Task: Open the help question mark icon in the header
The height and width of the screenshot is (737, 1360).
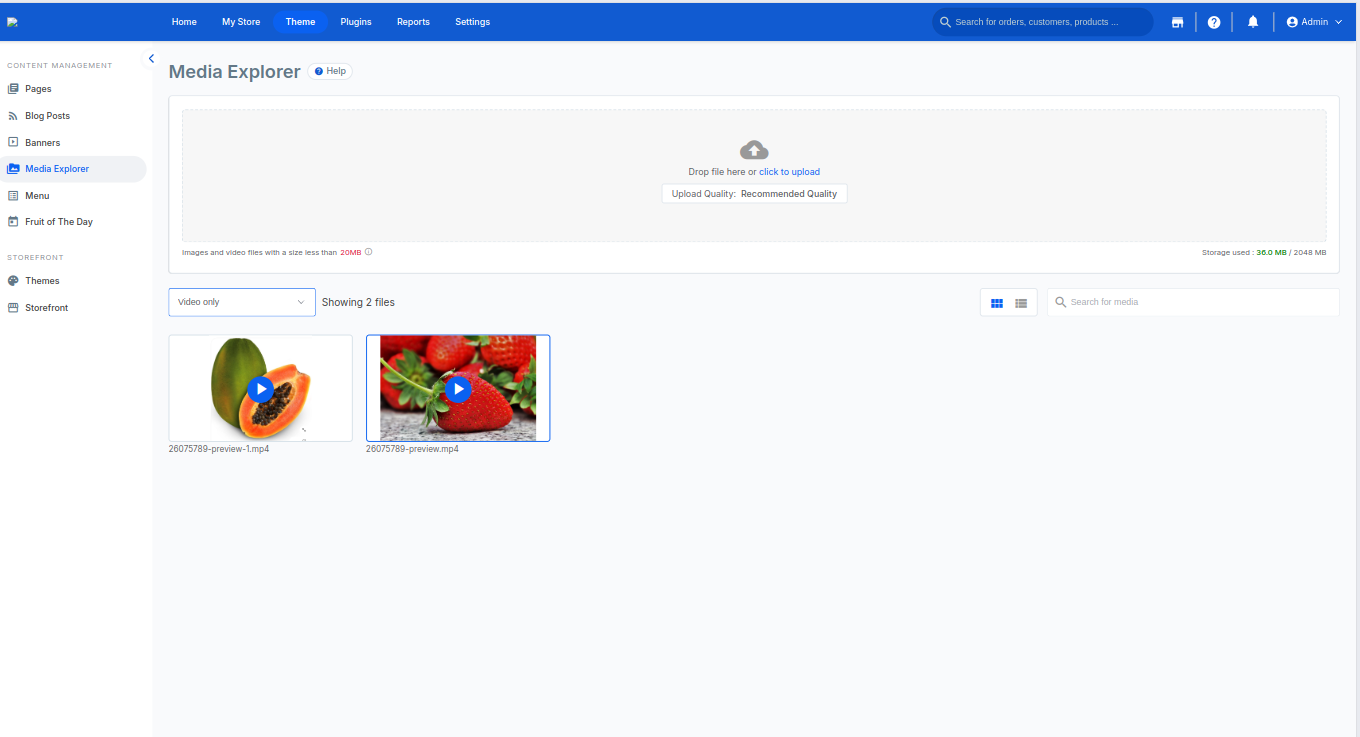Action: pos(1214,22)
